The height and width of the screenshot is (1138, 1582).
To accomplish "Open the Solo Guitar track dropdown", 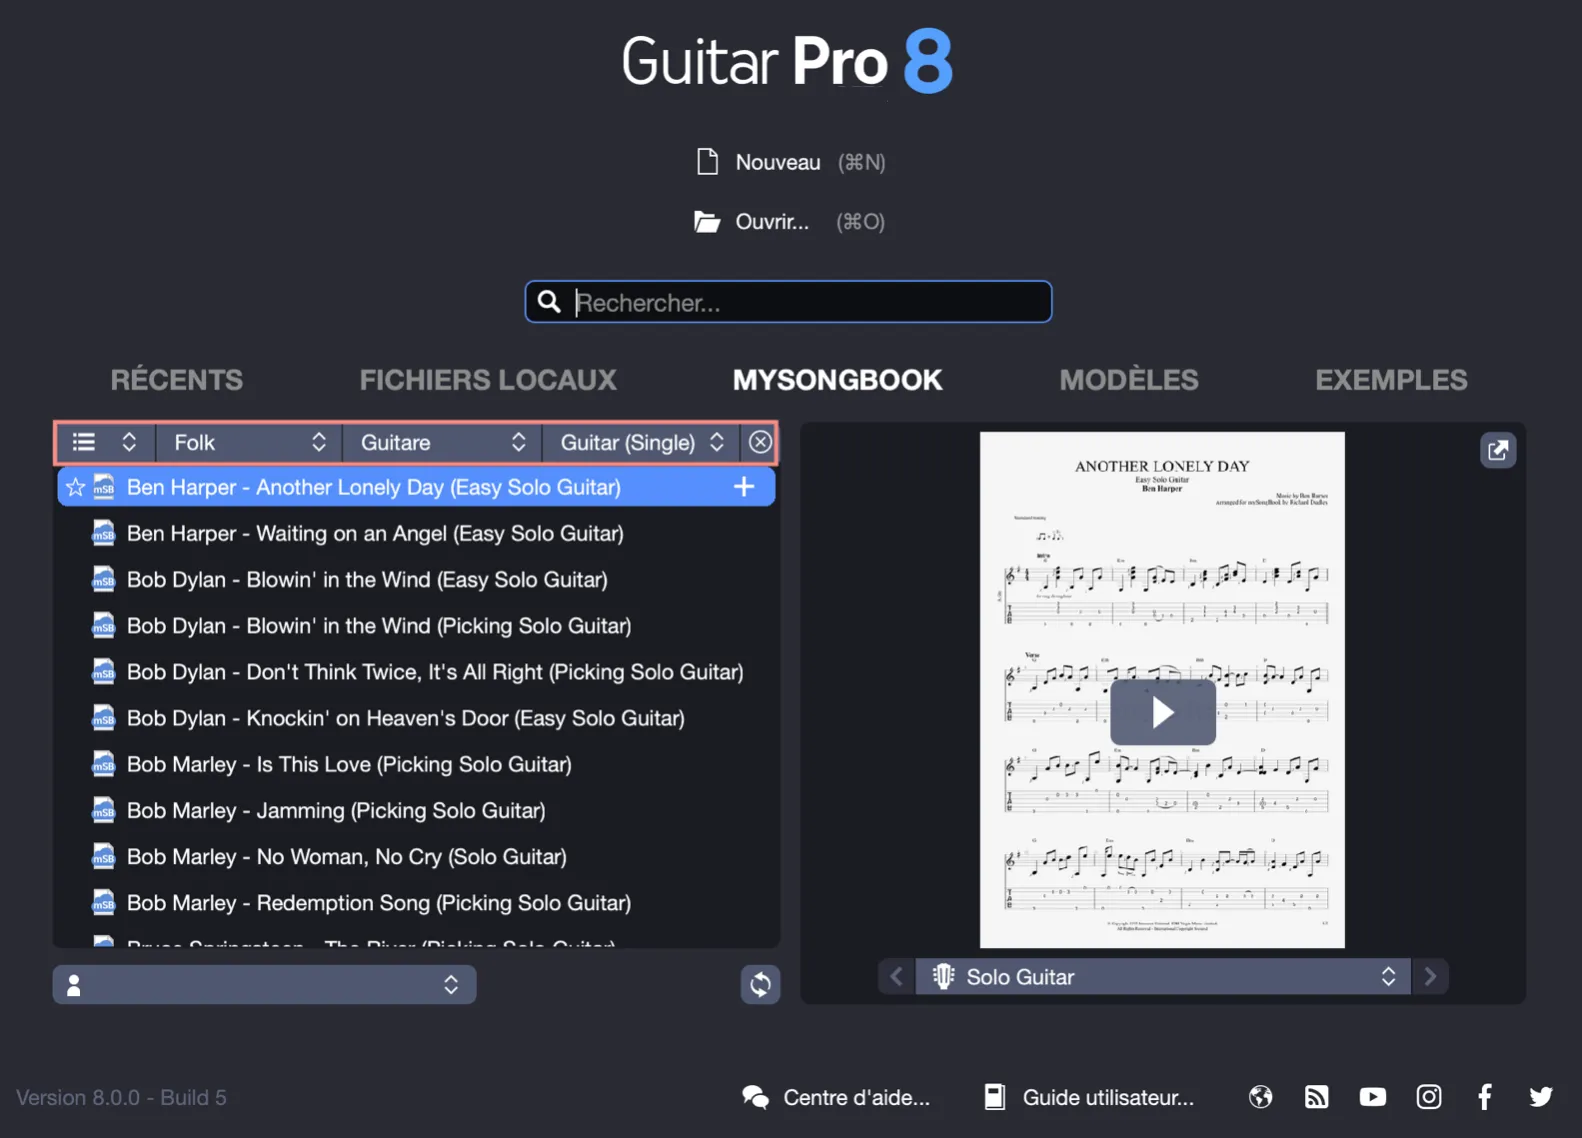I will point(1162,976).
